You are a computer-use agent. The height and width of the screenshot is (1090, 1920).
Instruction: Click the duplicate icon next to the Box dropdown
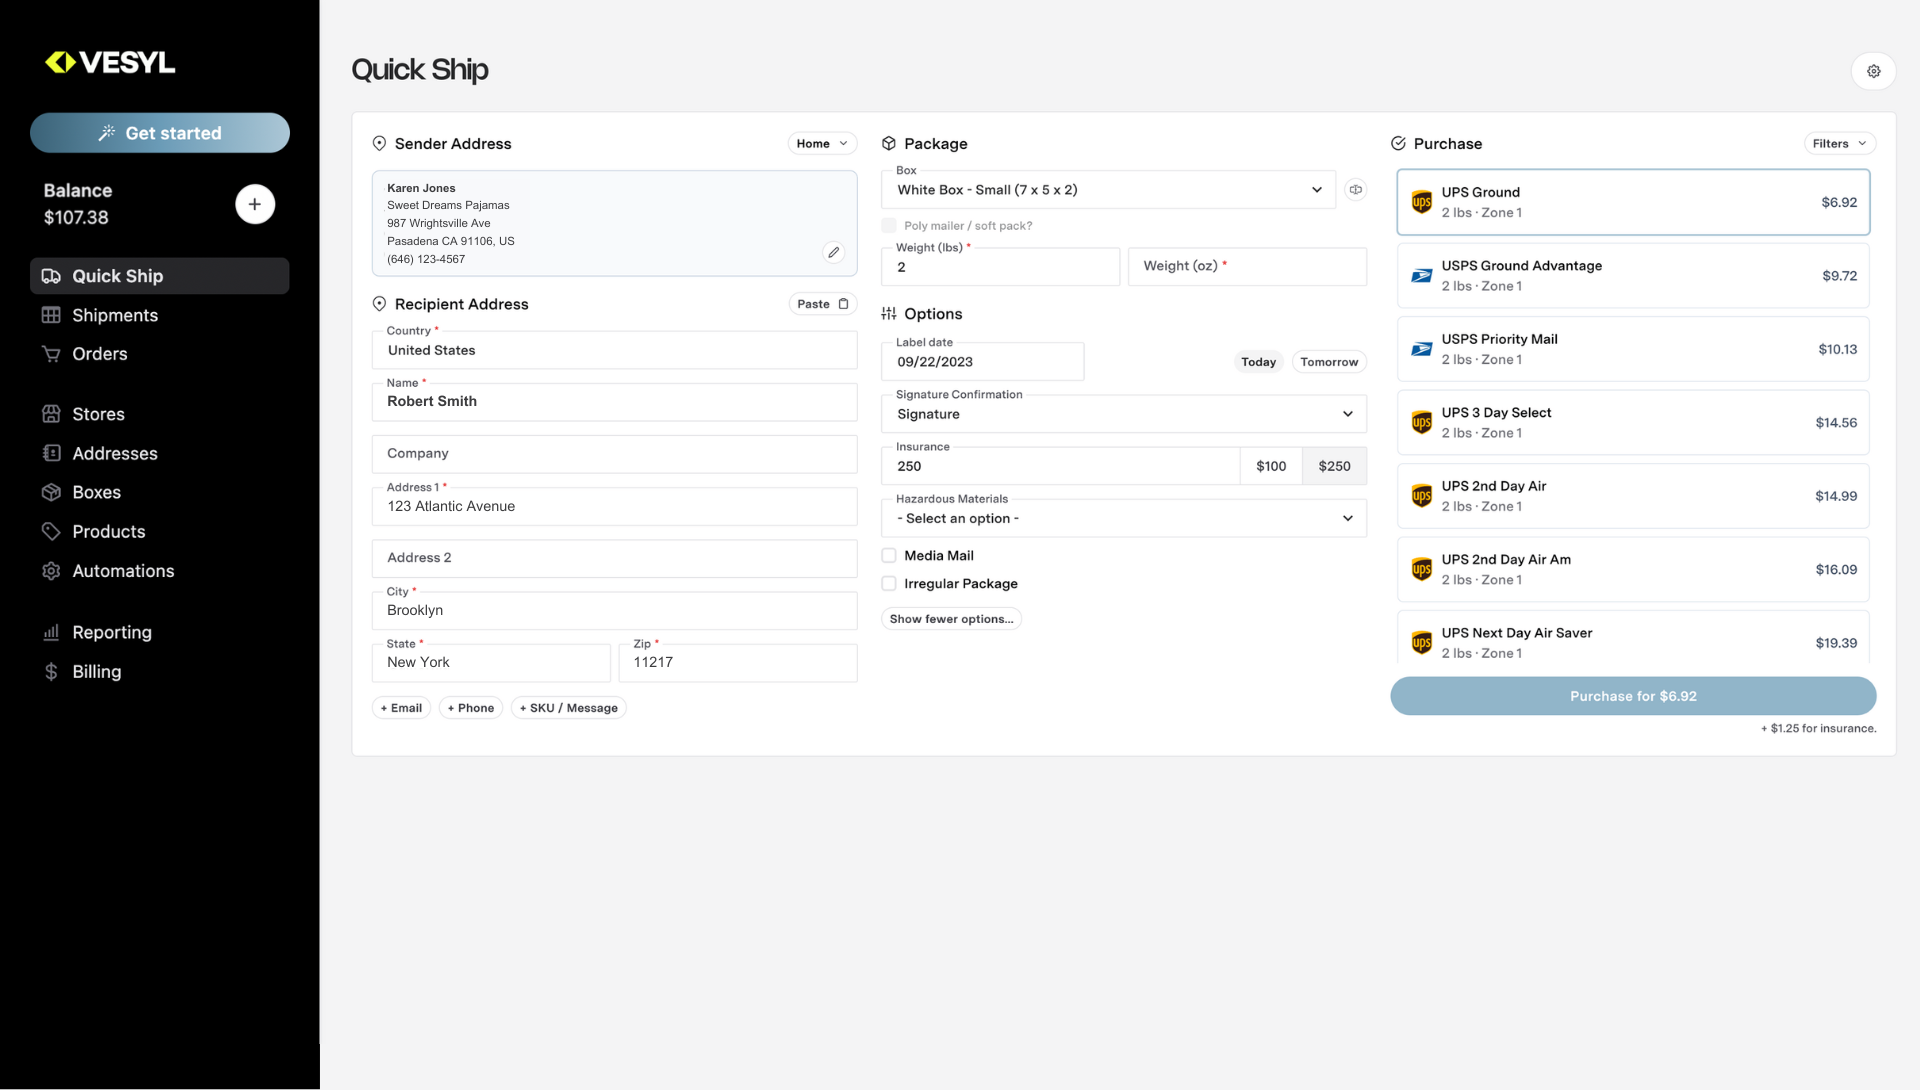(x=1356, y=189)
